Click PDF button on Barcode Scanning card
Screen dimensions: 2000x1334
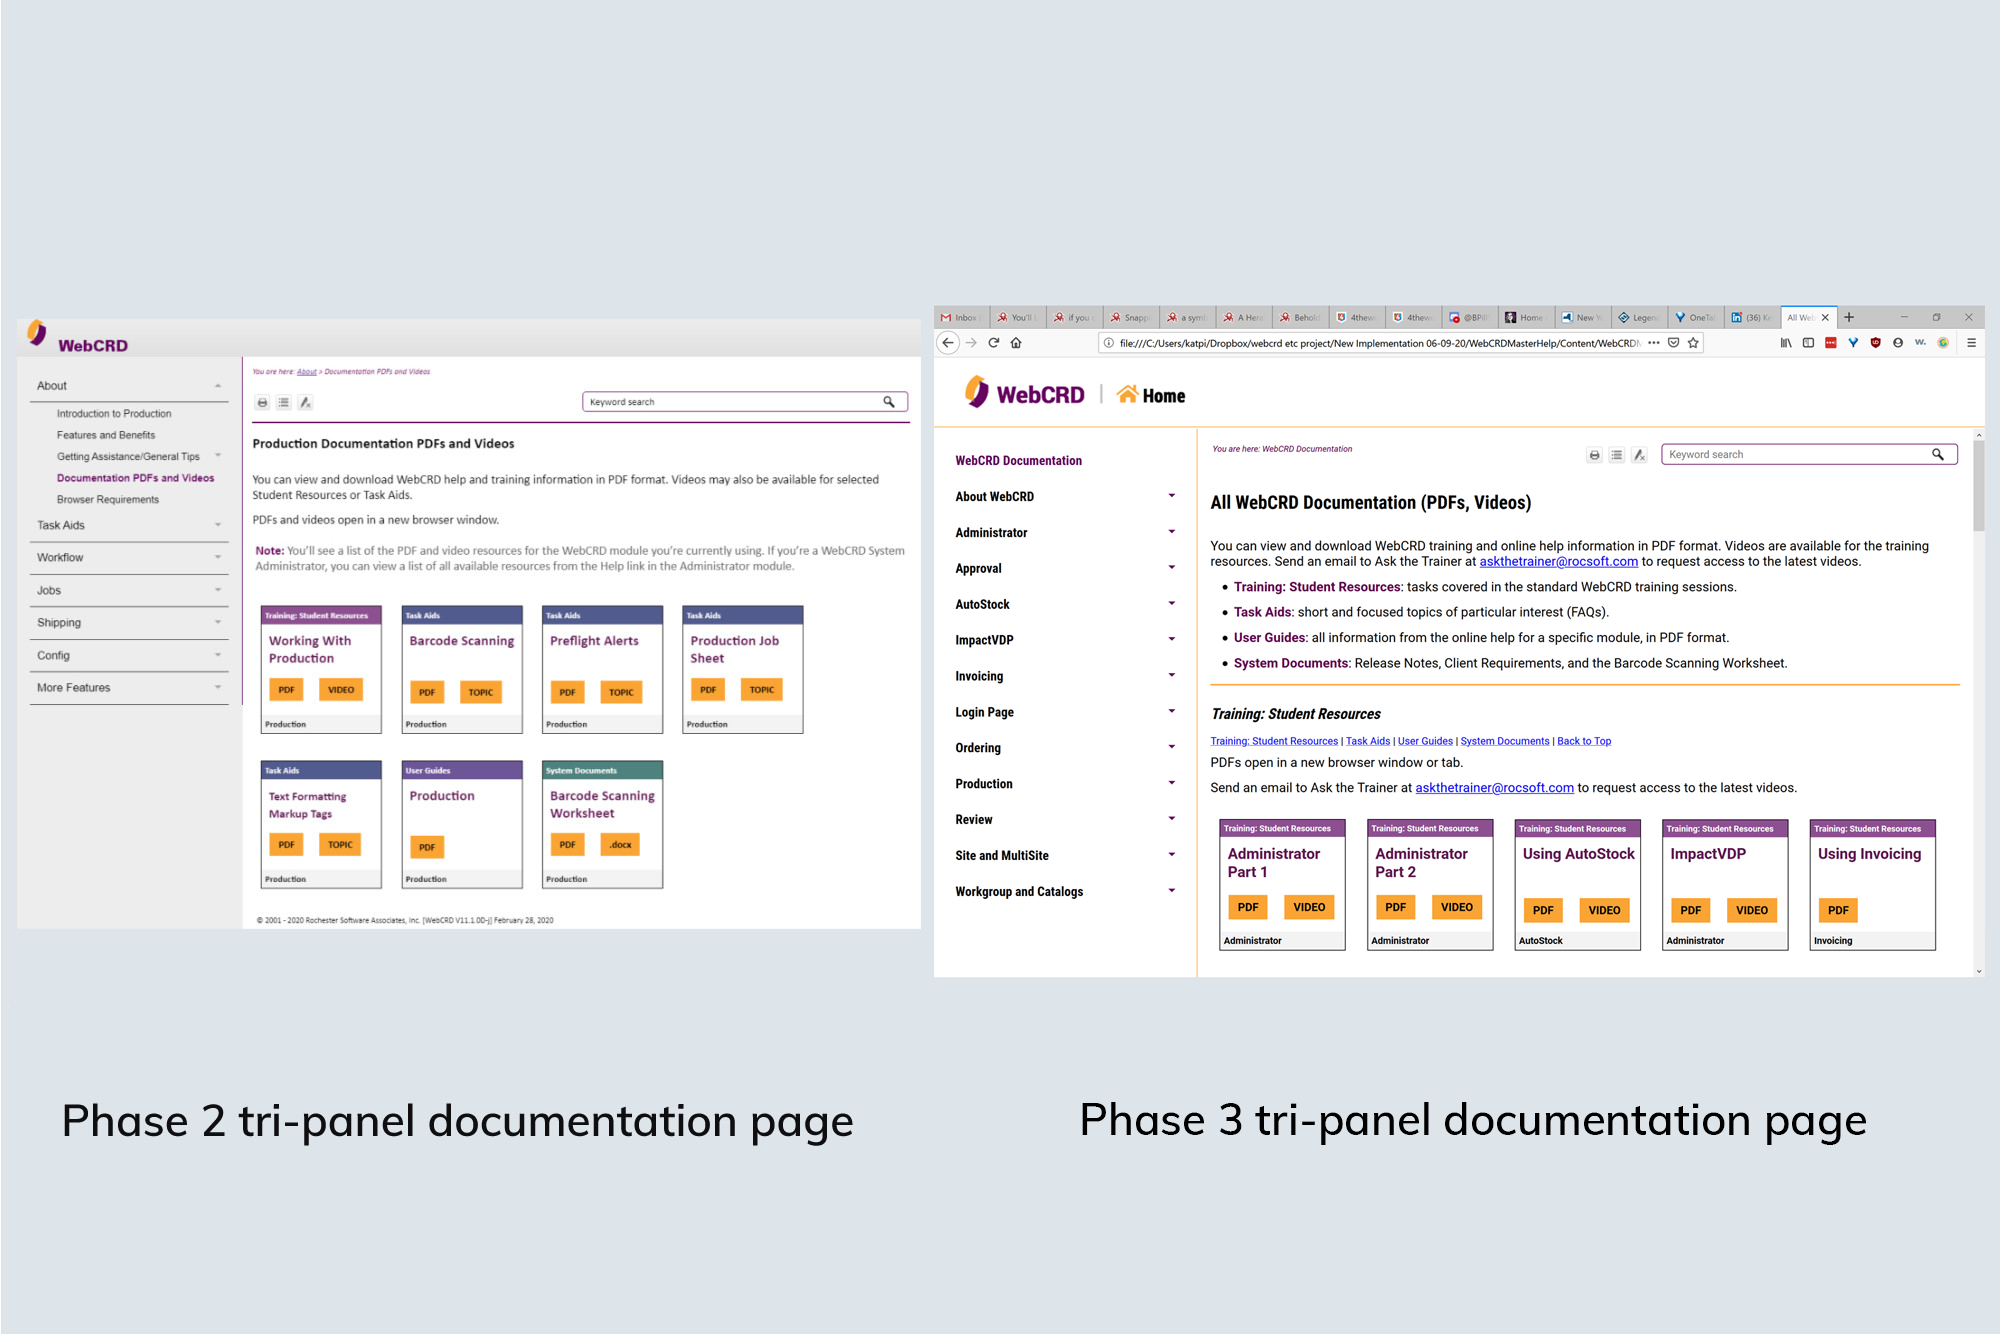point(427,692)
